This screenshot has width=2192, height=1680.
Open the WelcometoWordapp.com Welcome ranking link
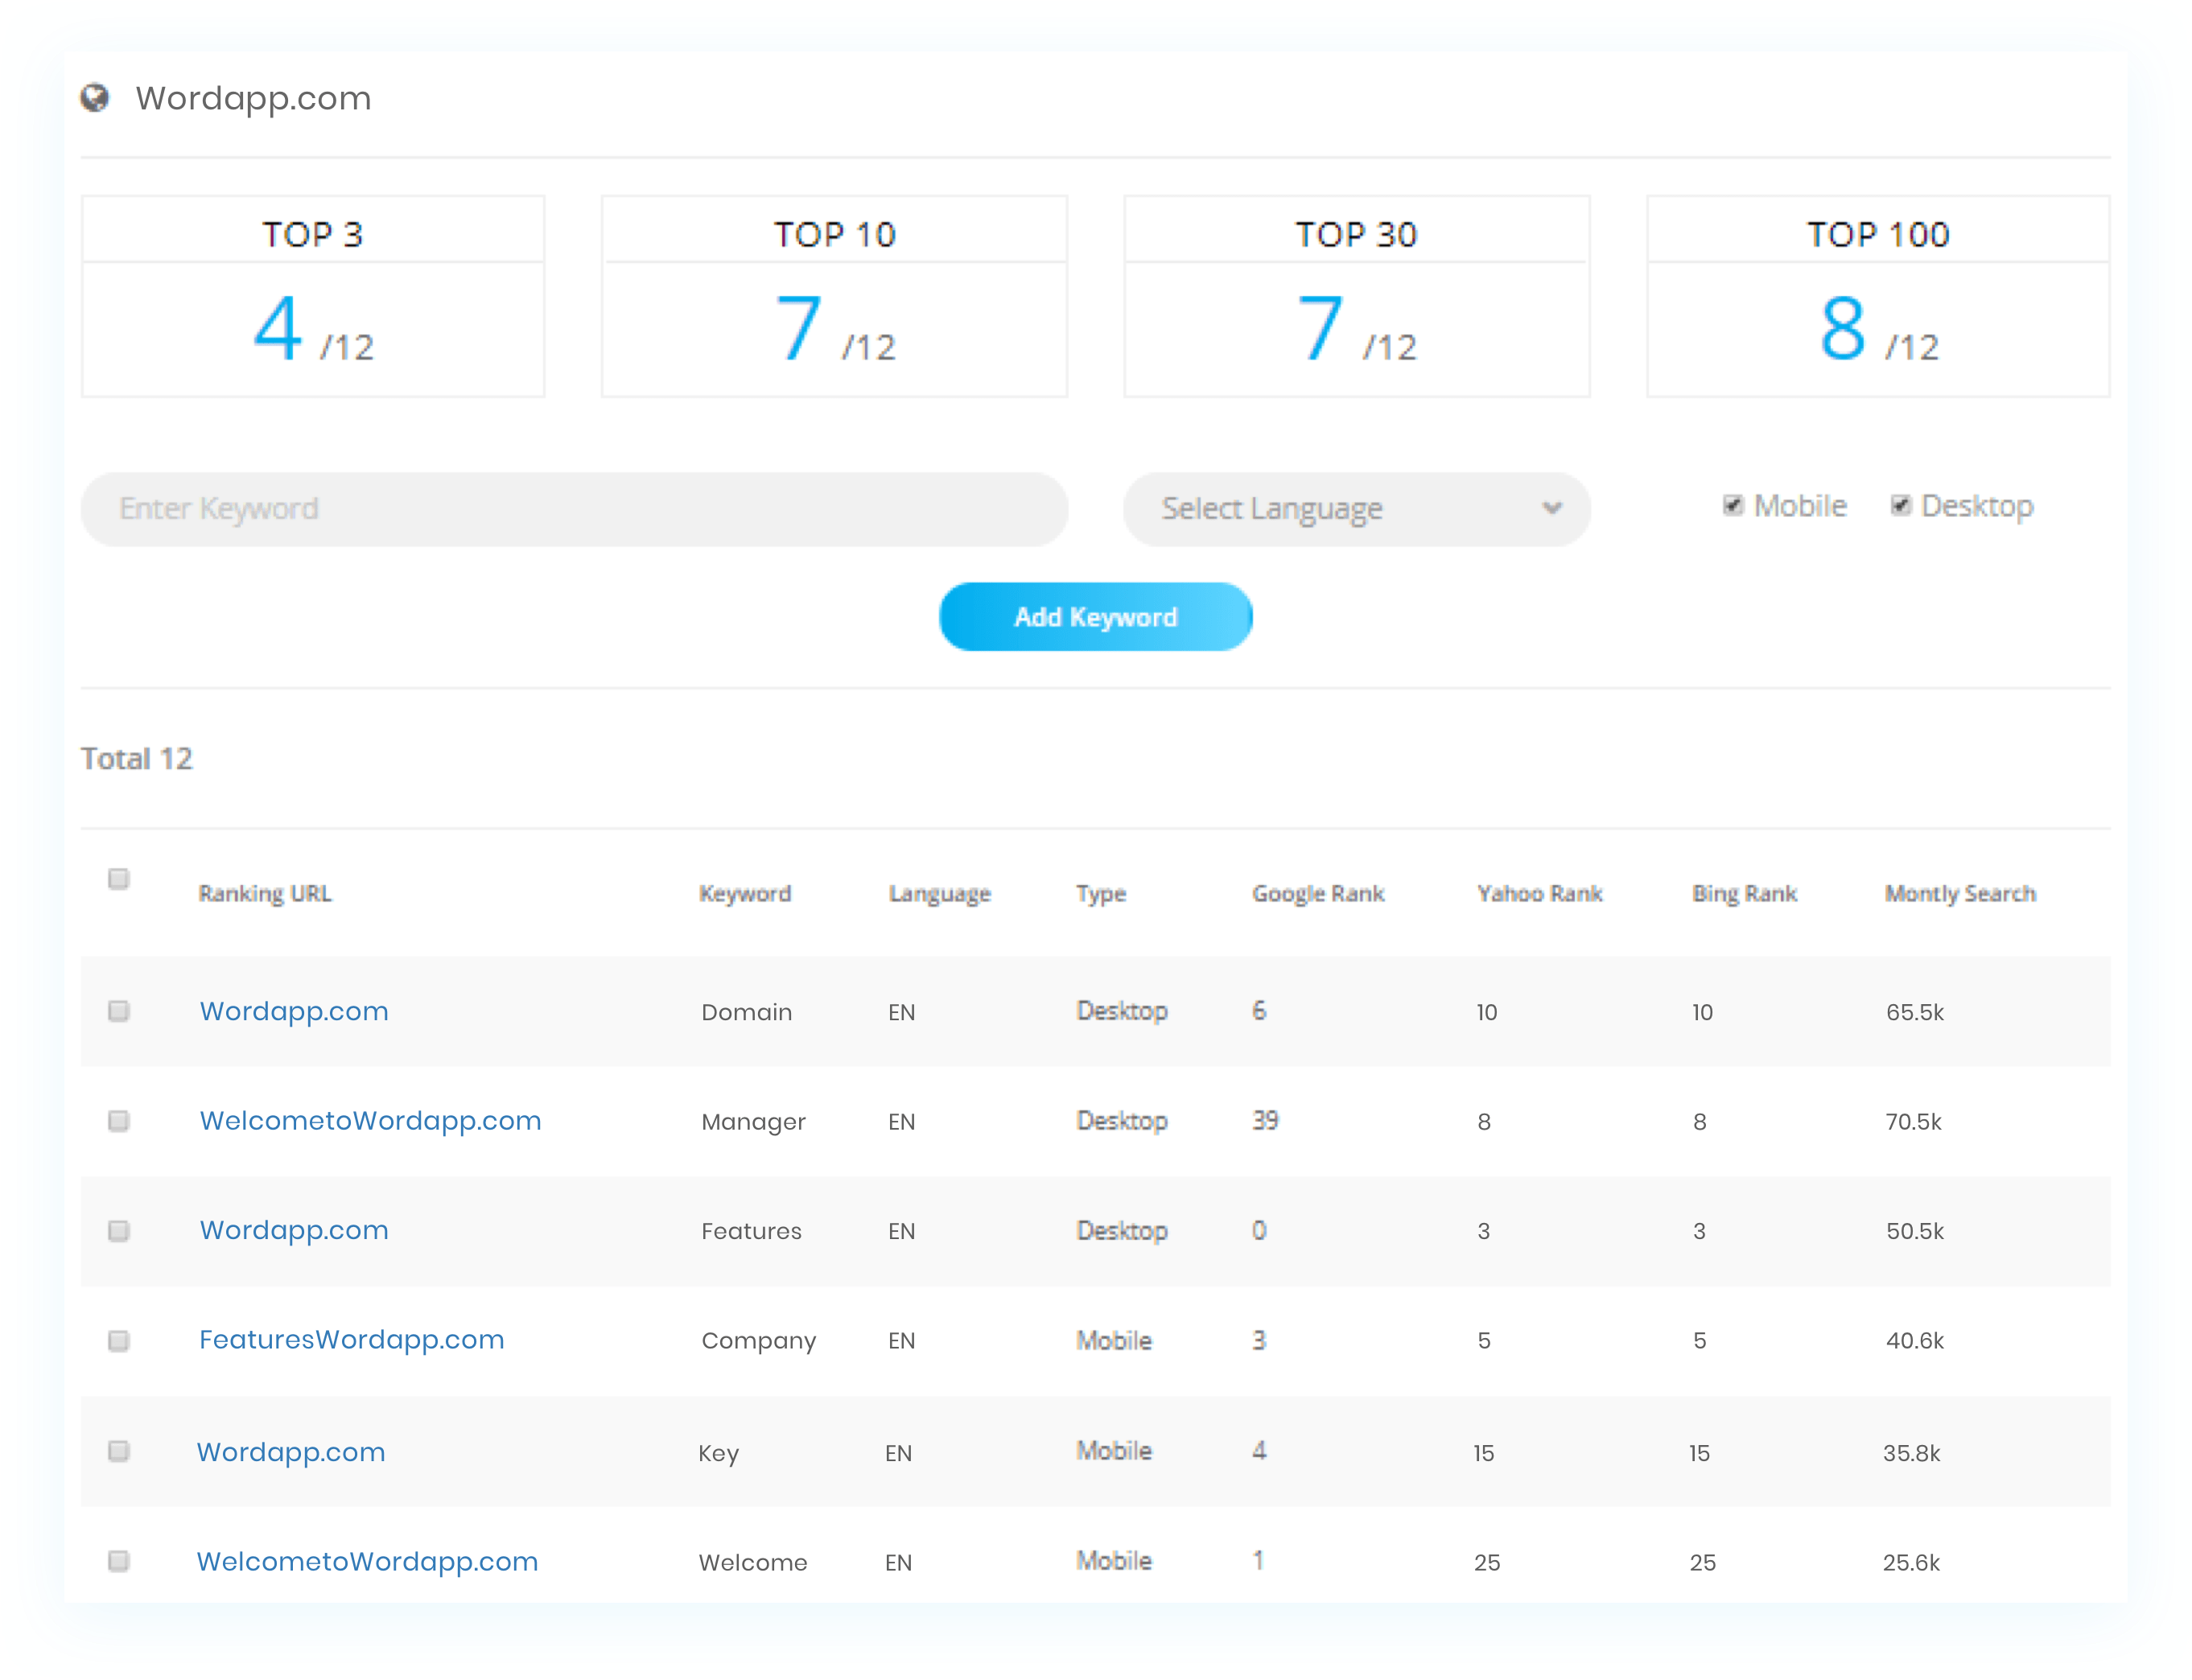point(367,1561)
